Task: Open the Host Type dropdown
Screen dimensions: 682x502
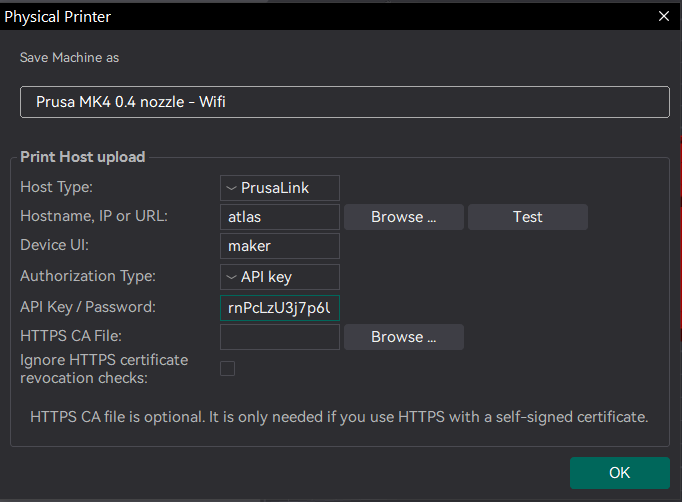Action: point(280,188)
